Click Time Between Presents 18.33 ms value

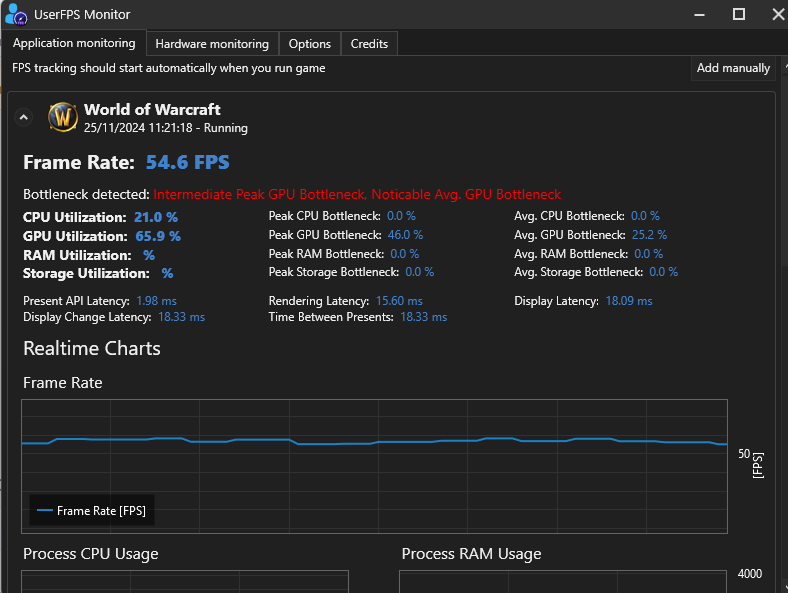(x=424, y=317)
